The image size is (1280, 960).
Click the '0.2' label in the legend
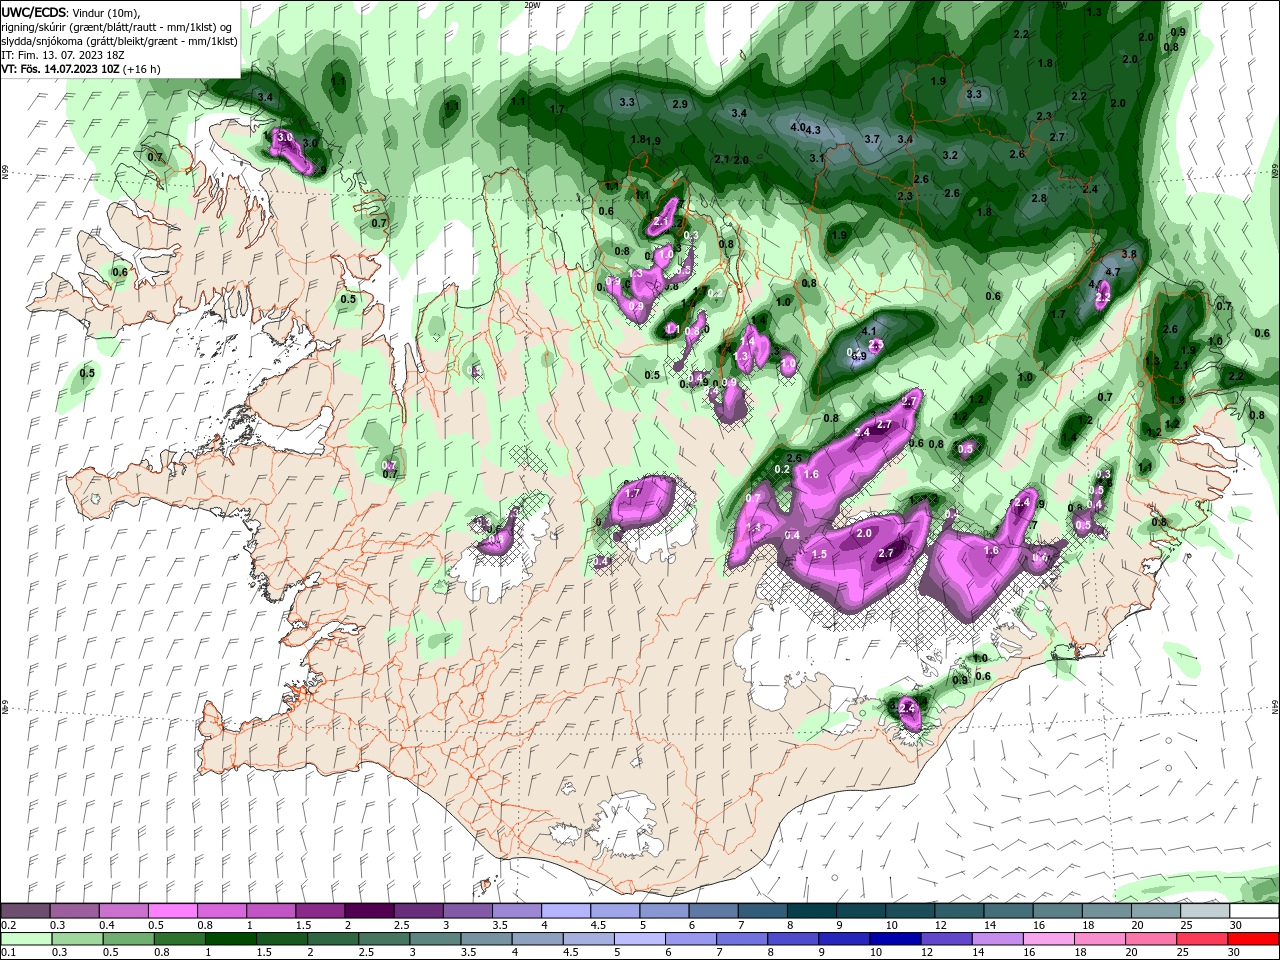coord(9,925)
